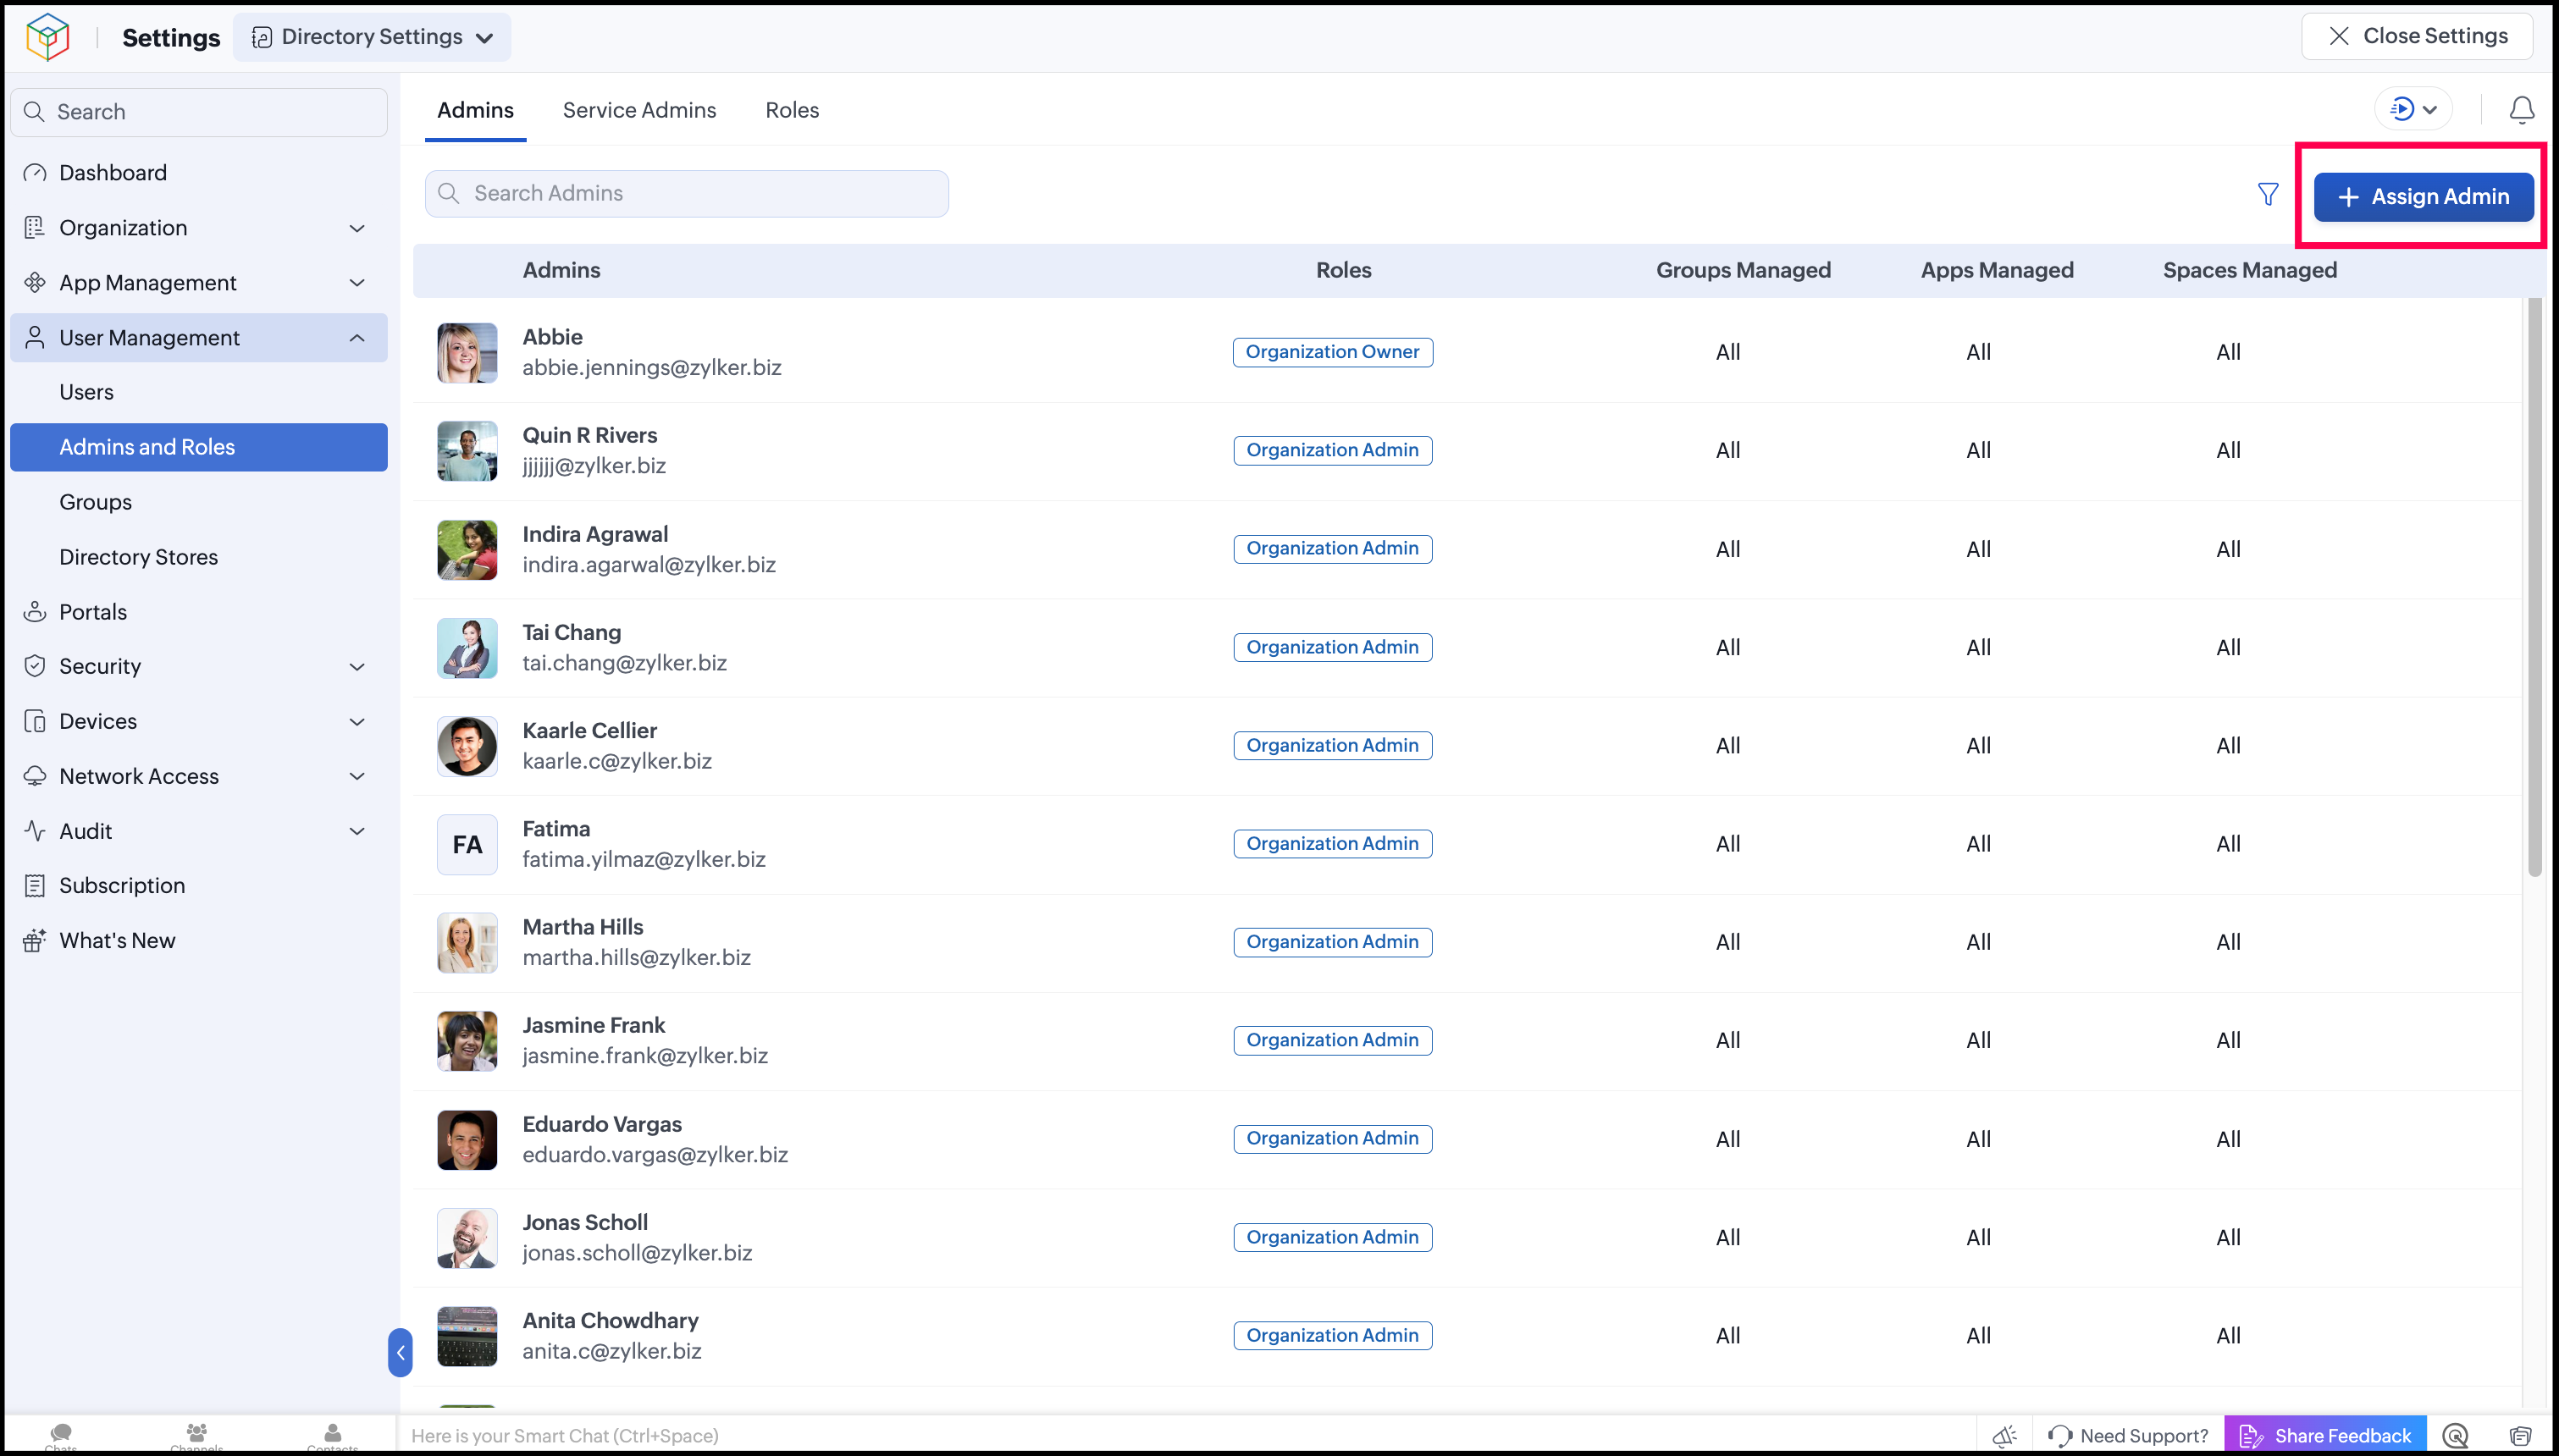Open Users under User Management
This screenshot has height=1456, width=2559.
pyautogui.click(x=199, y=392)
